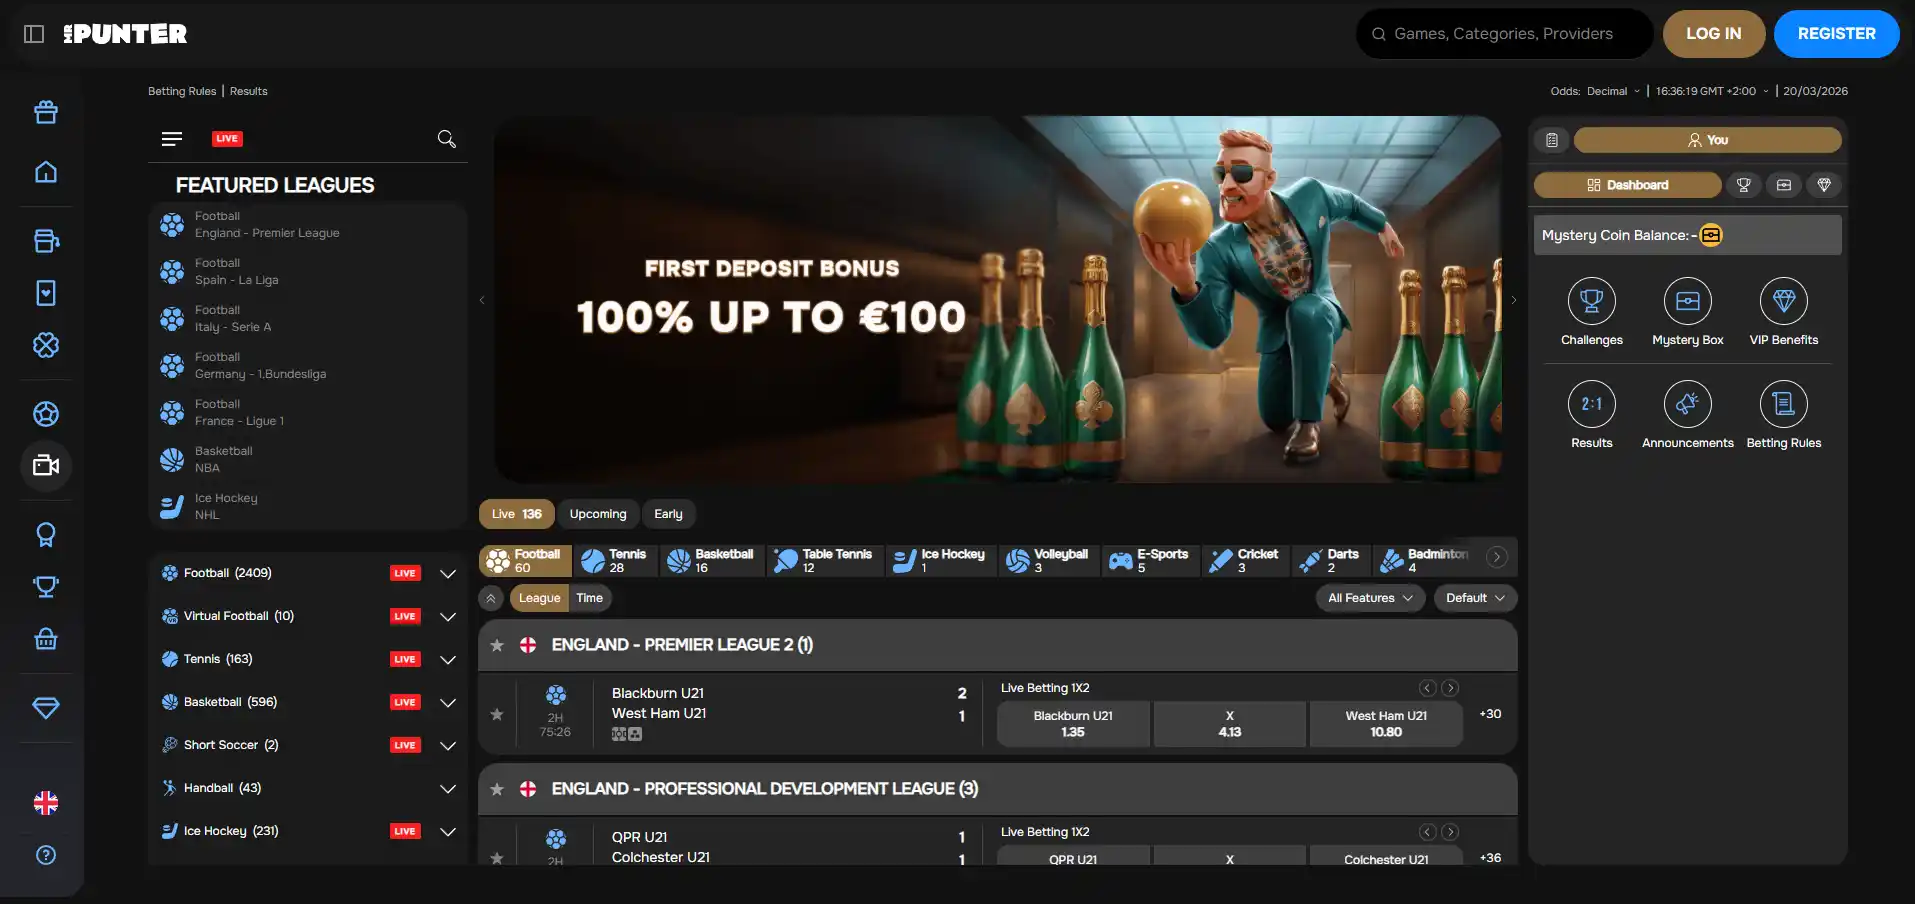1915x904 pixels.
Task: Open the search magnifier in leagues panel
Action: 447,139
